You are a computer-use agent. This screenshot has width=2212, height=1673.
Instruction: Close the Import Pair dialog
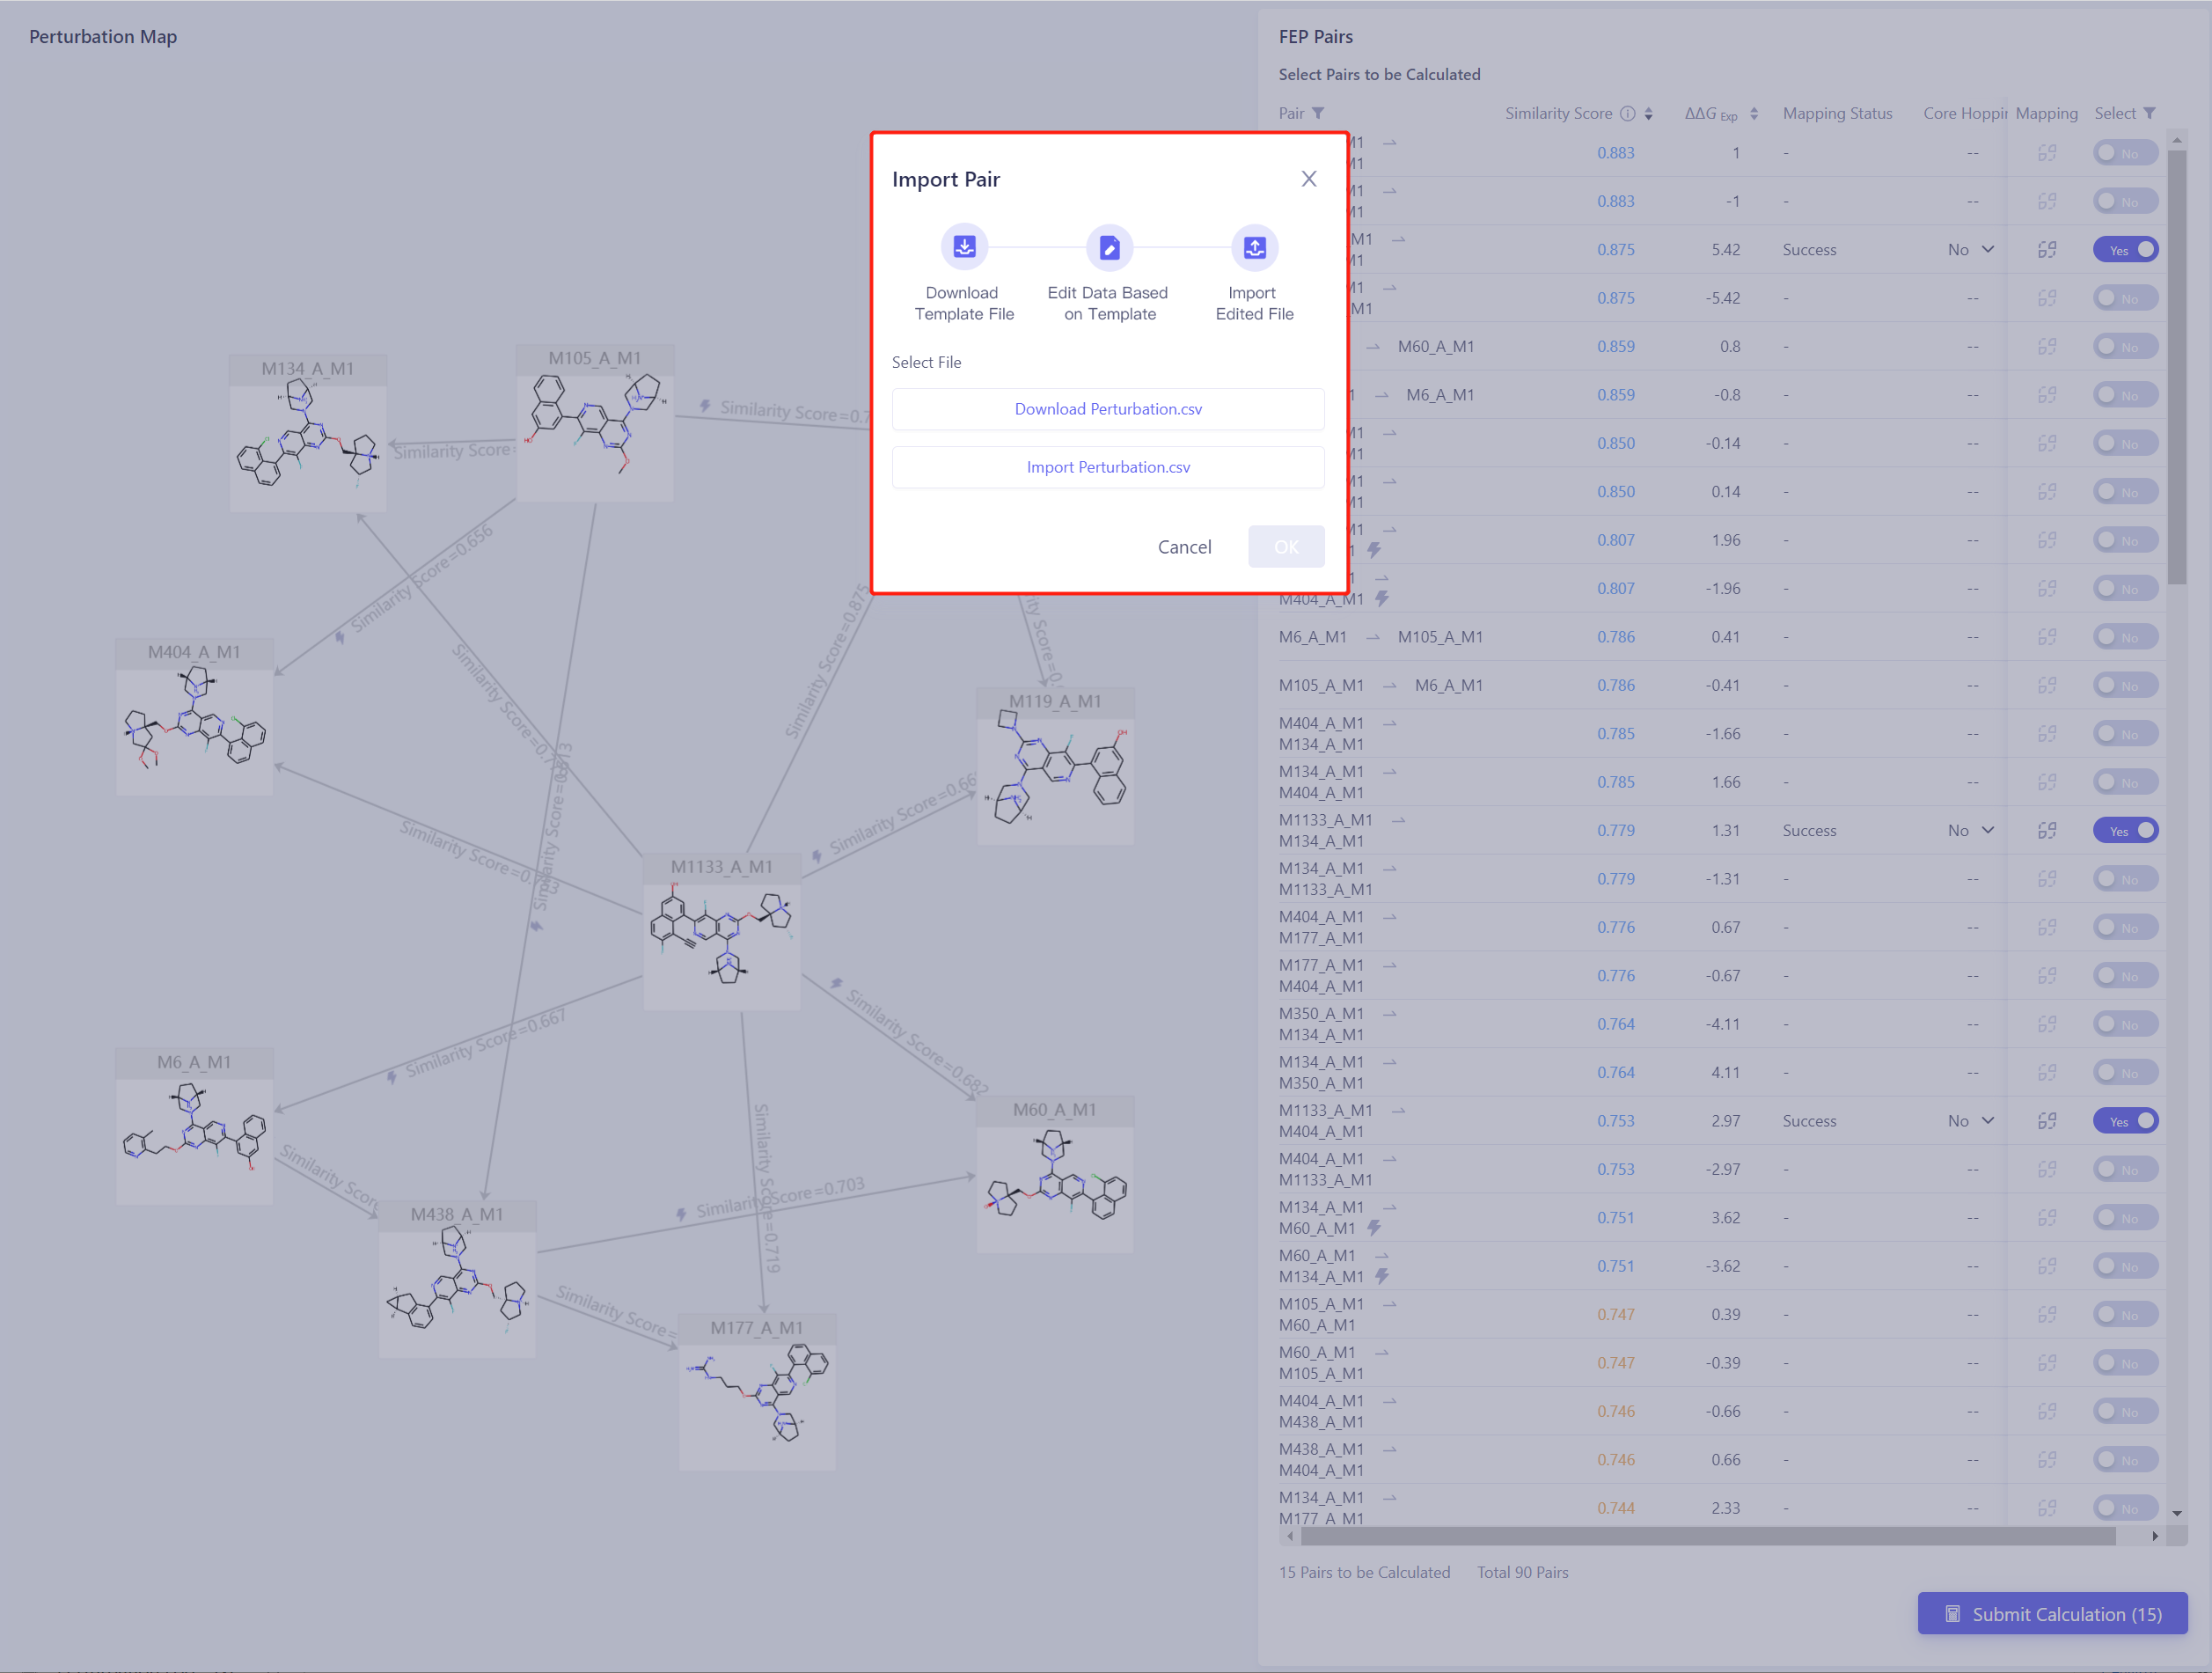click(1308, 179)
